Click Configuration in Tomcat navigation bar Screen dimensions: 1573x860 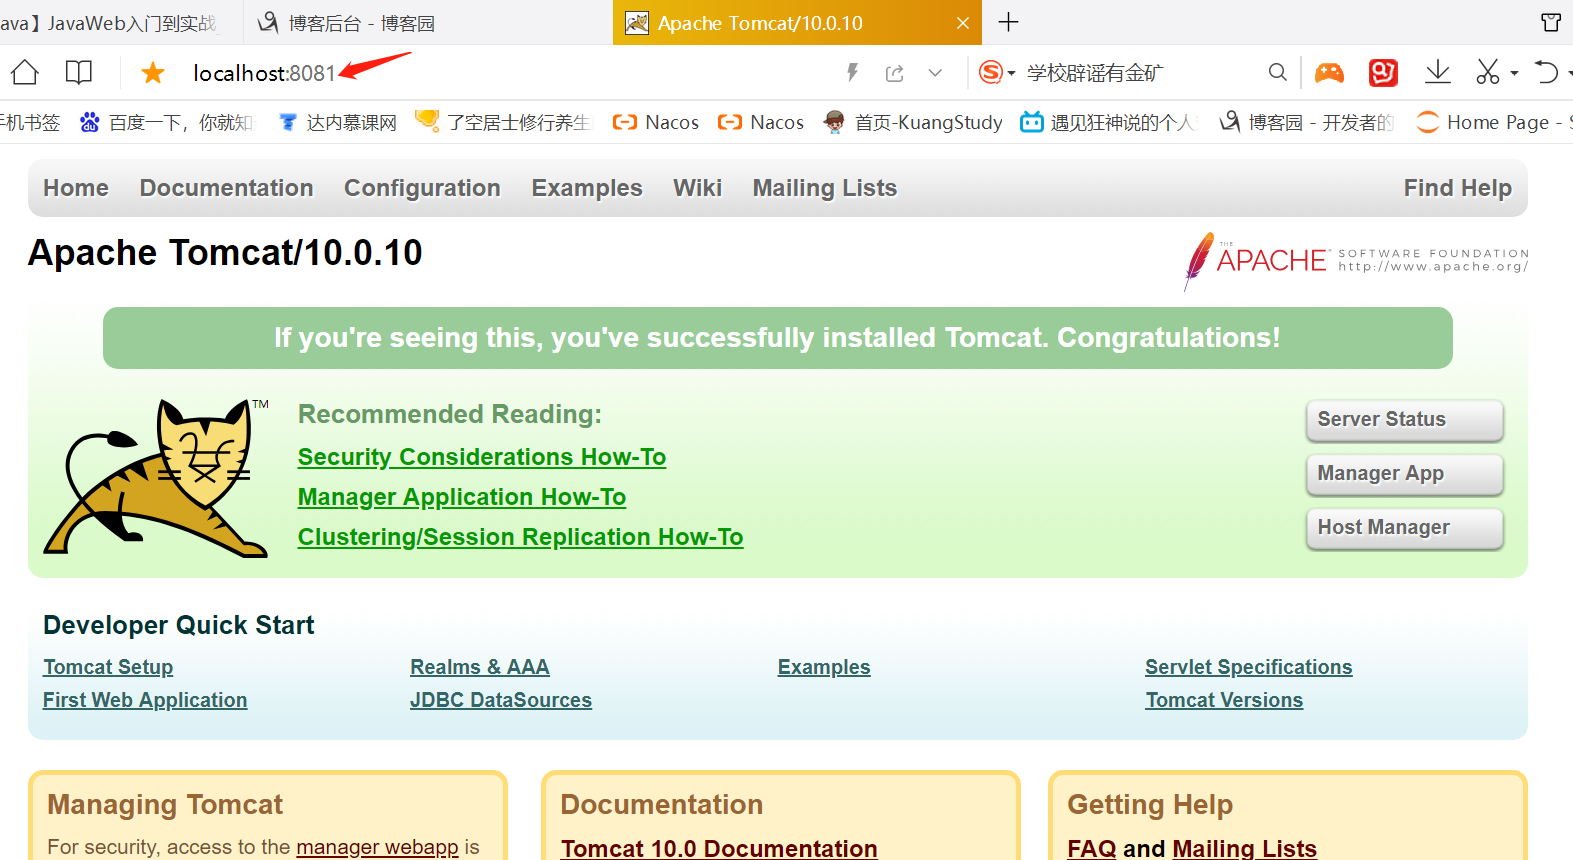point(422,188)
